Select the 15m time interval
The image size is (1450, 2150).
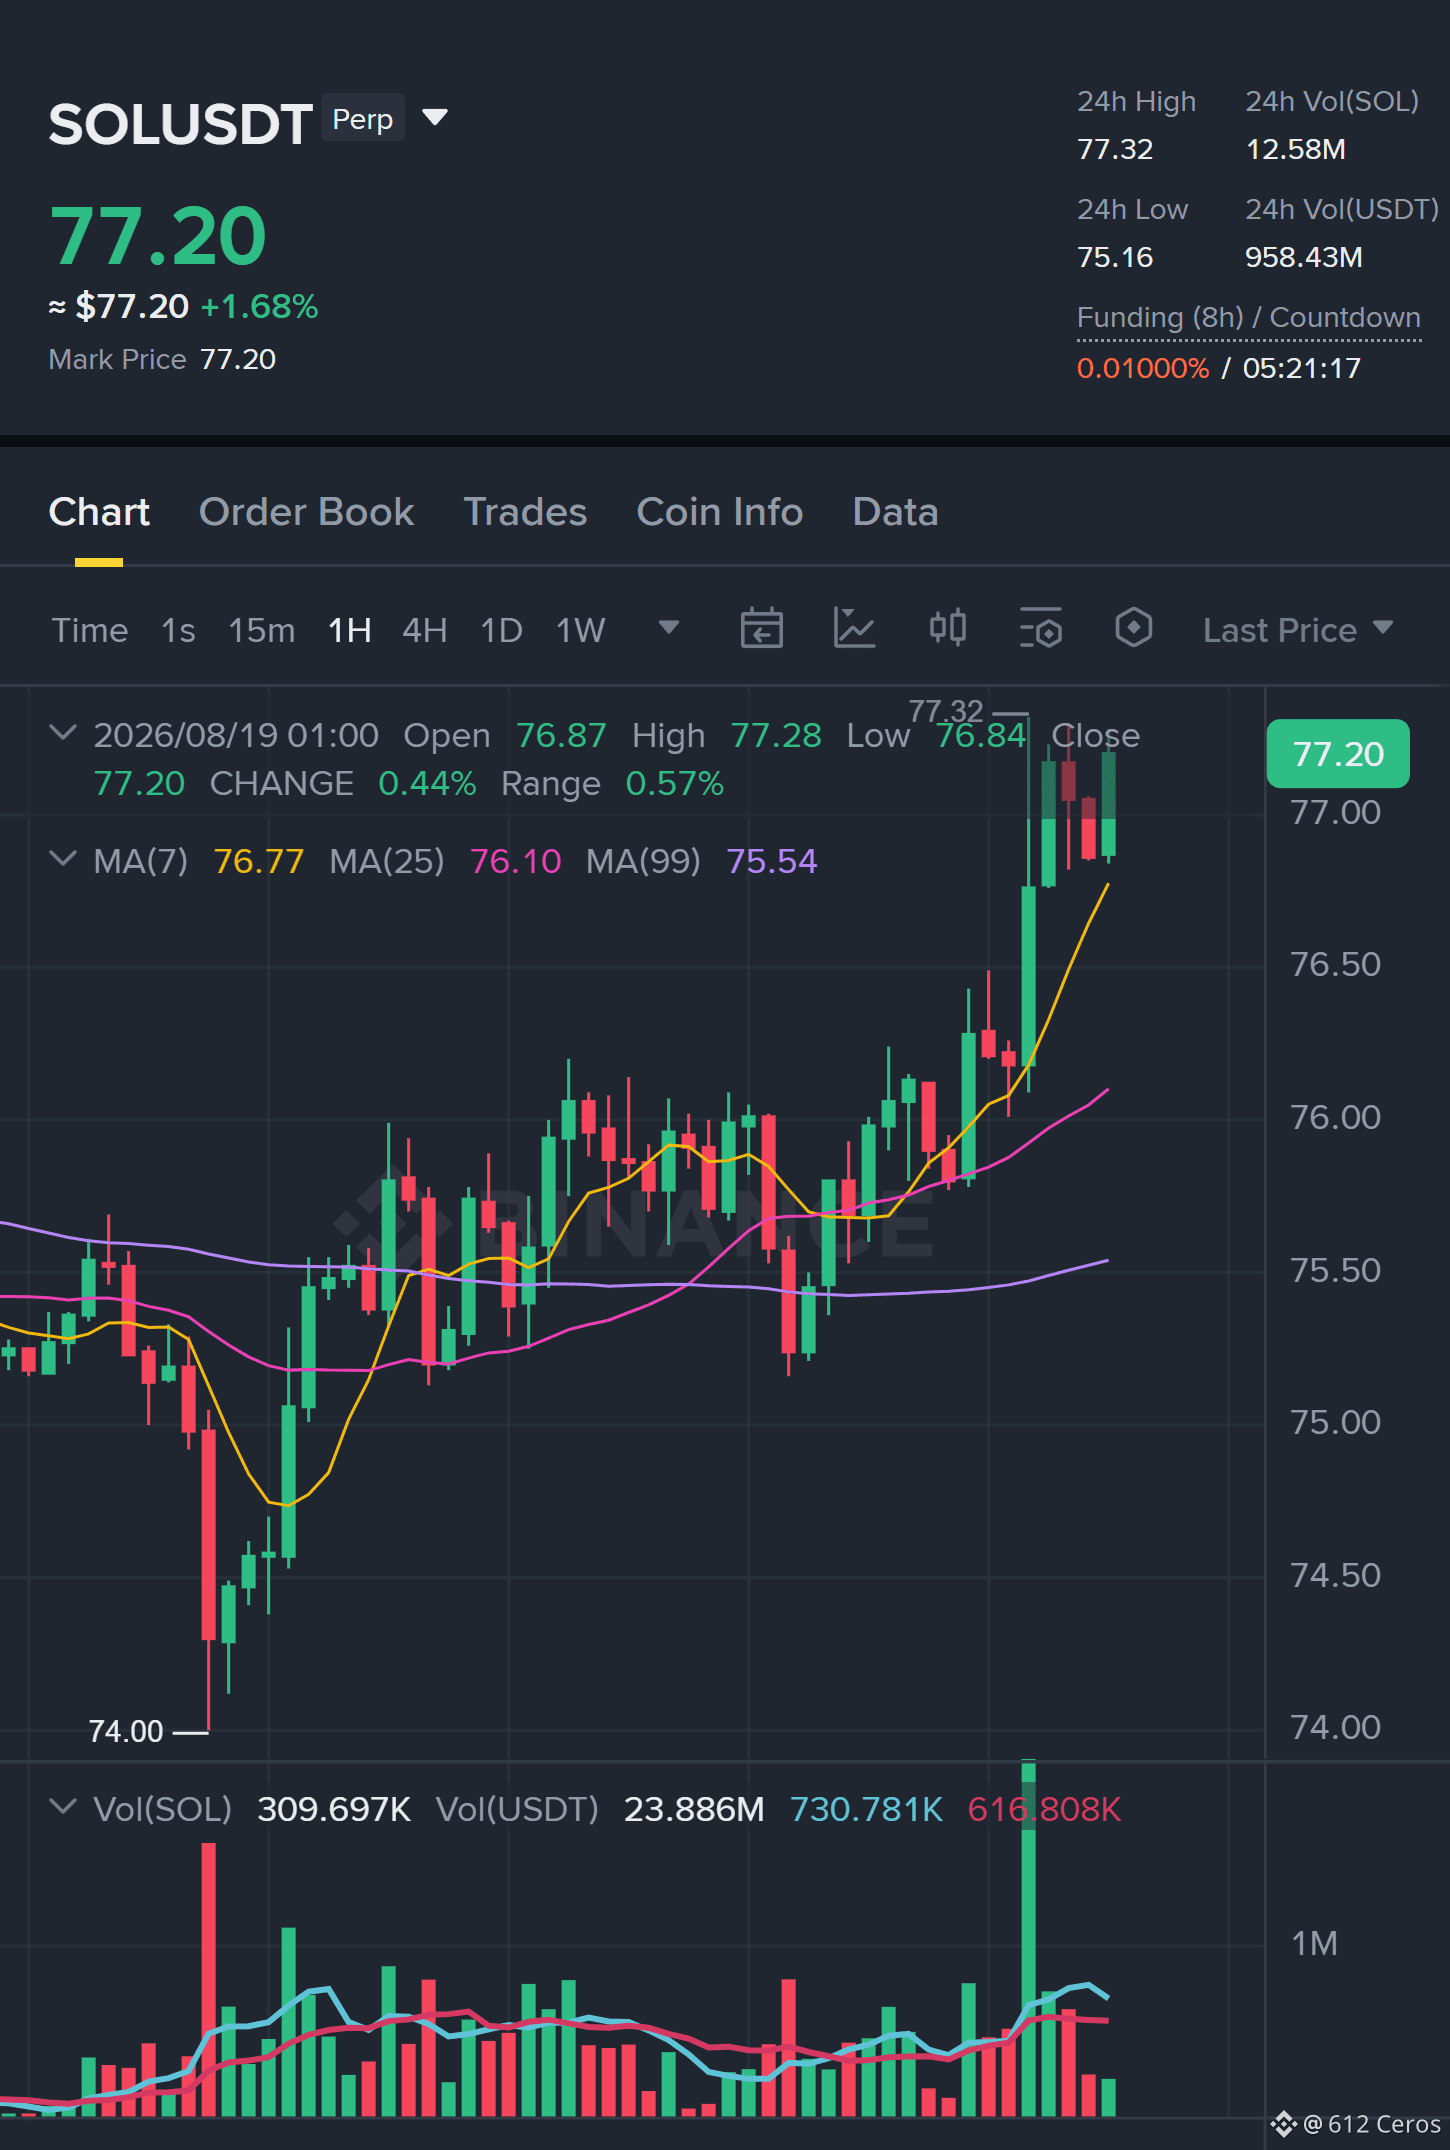(x=261, y=630)
